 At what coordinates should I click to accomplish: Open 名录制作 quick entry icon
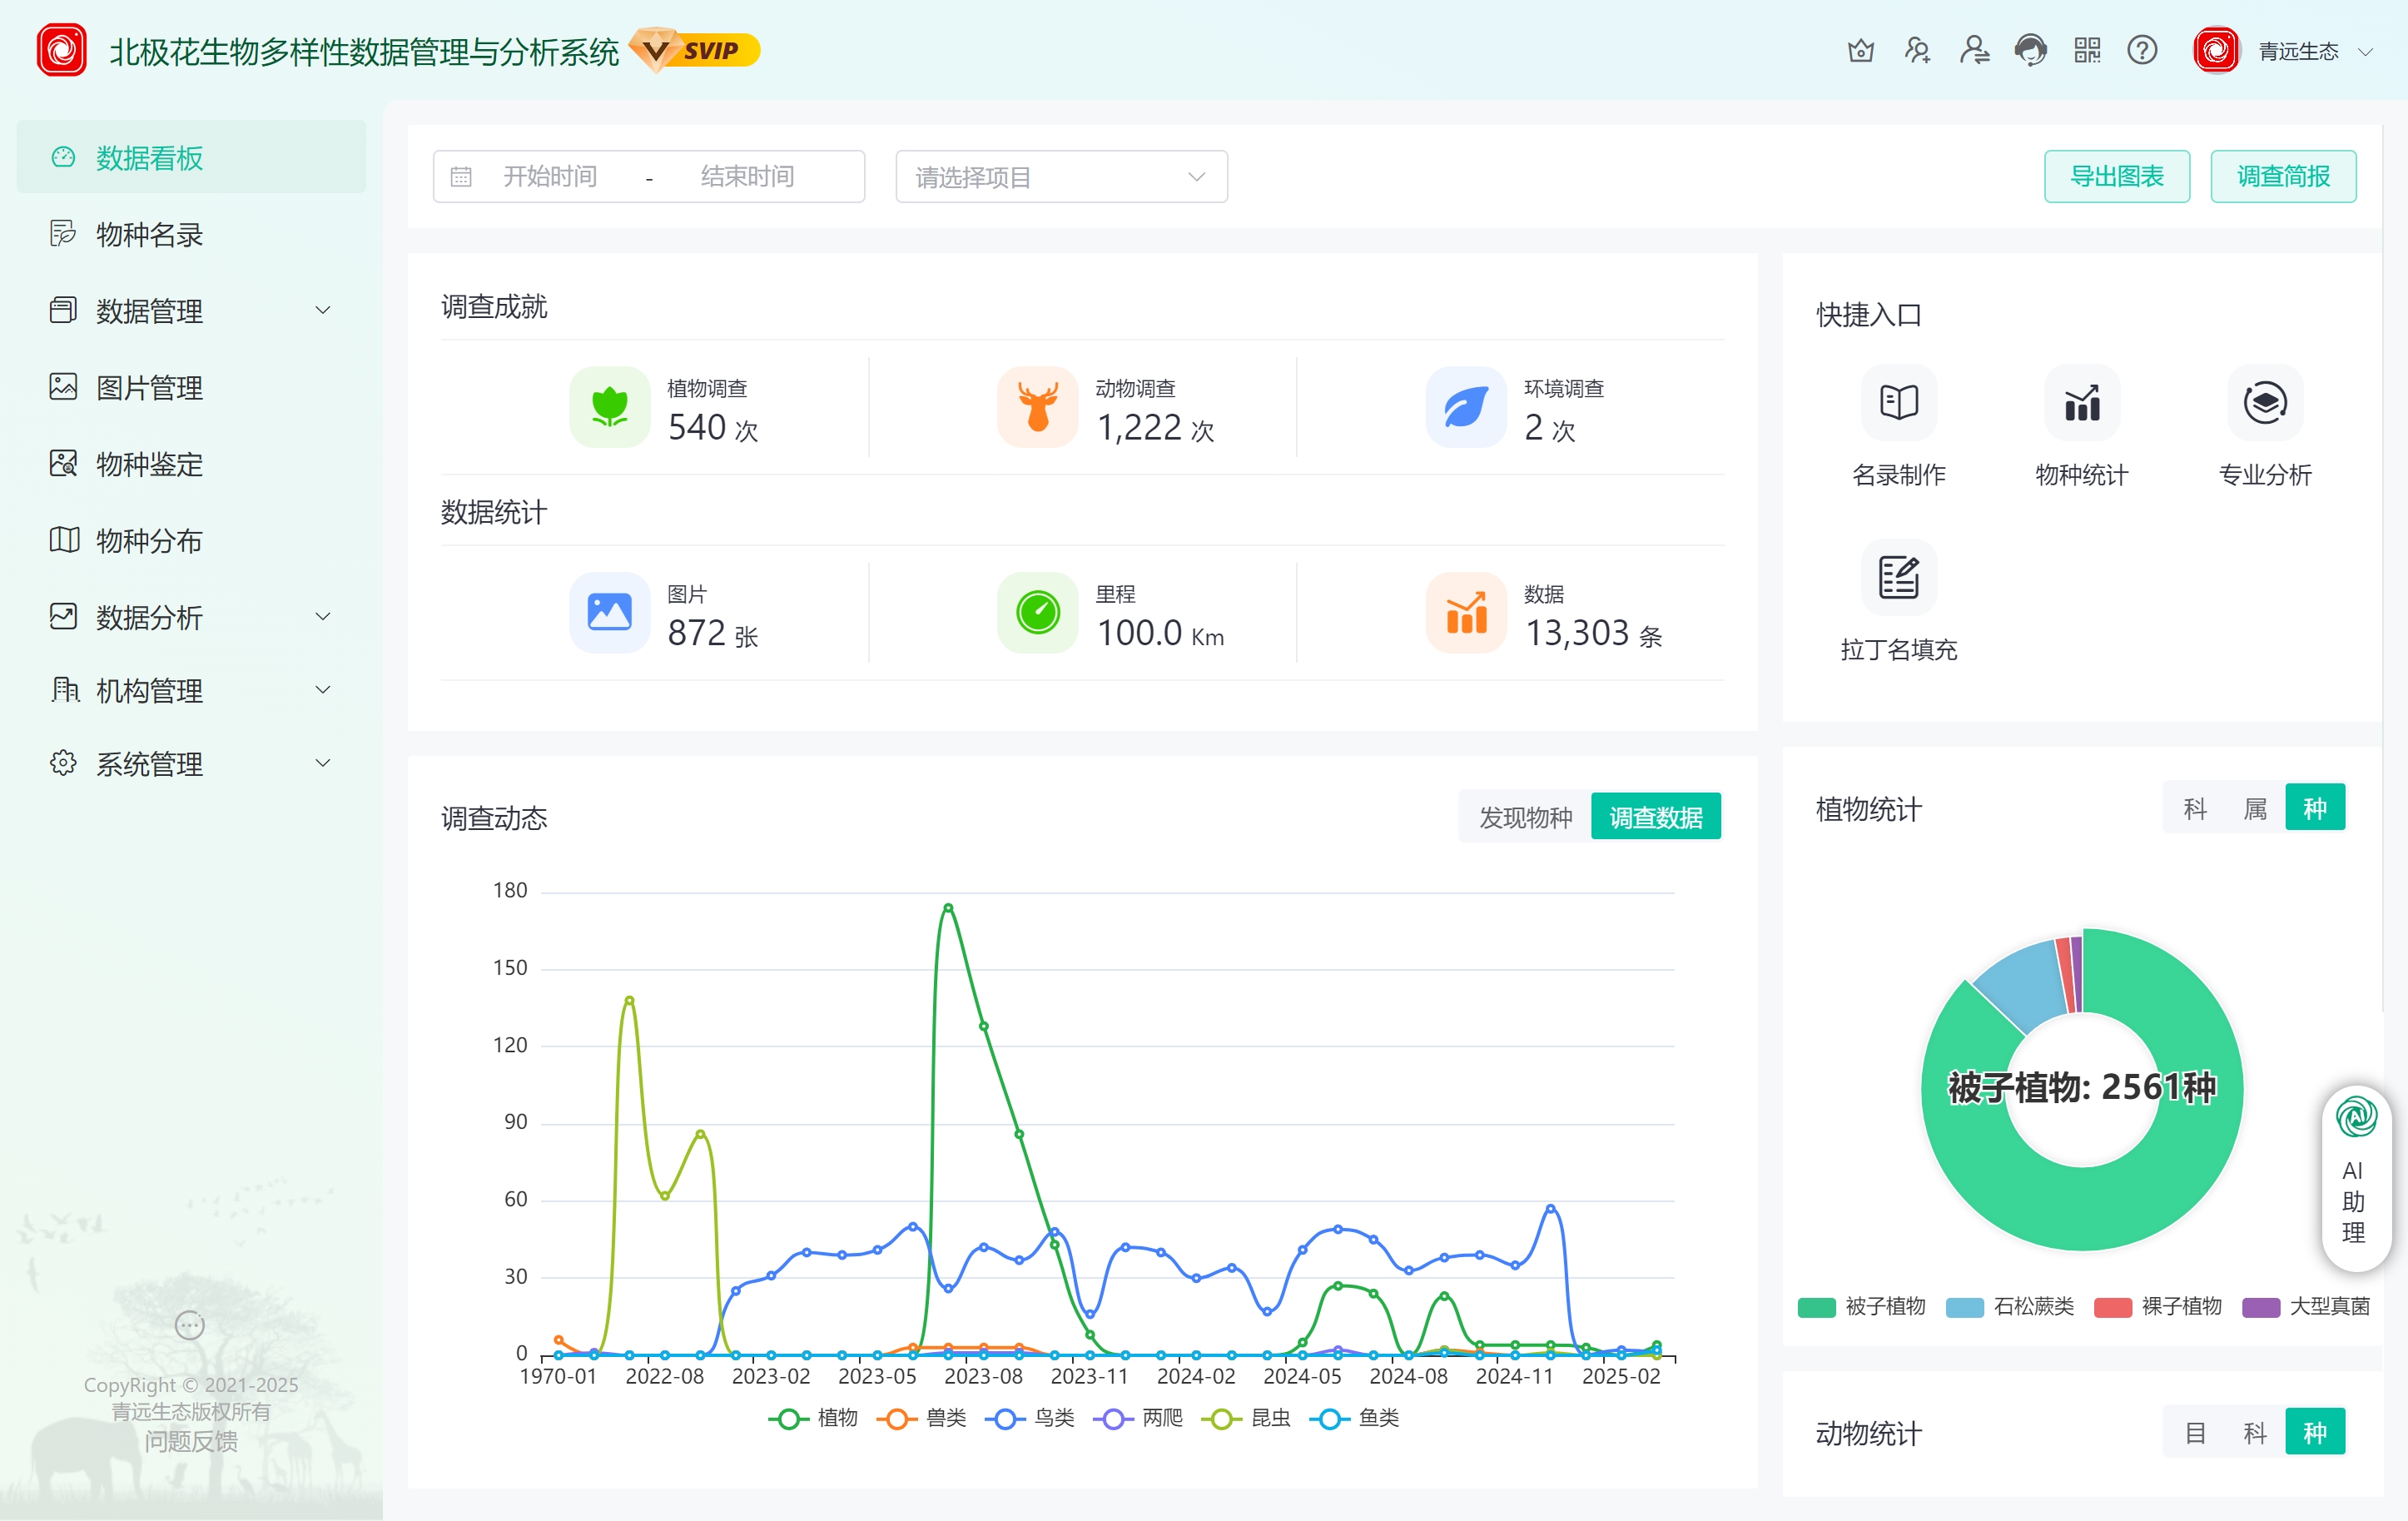[1899, 403]
